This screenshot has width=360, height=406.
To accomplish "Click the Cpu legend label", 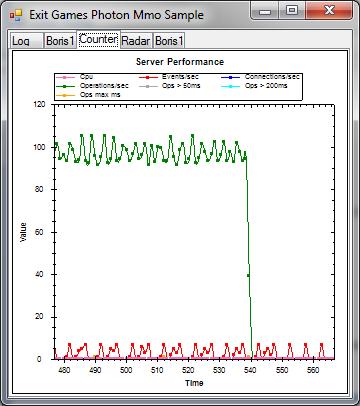I will point(86,77).
